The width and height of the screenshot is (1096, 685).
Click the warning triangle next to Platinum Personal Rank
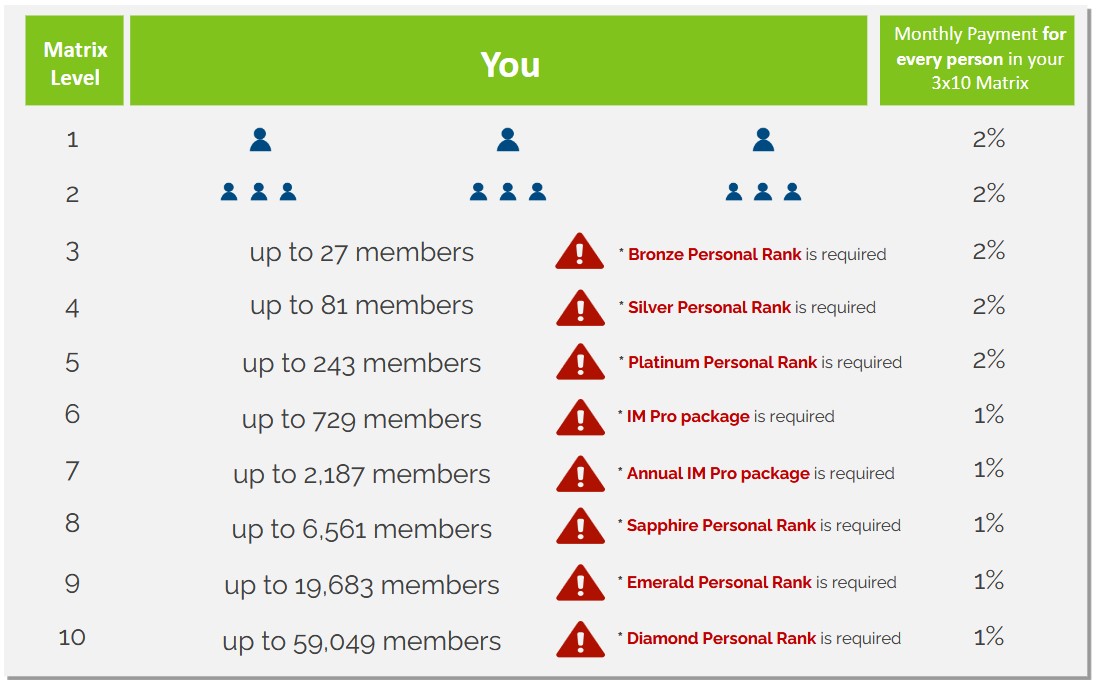point(580,361)
